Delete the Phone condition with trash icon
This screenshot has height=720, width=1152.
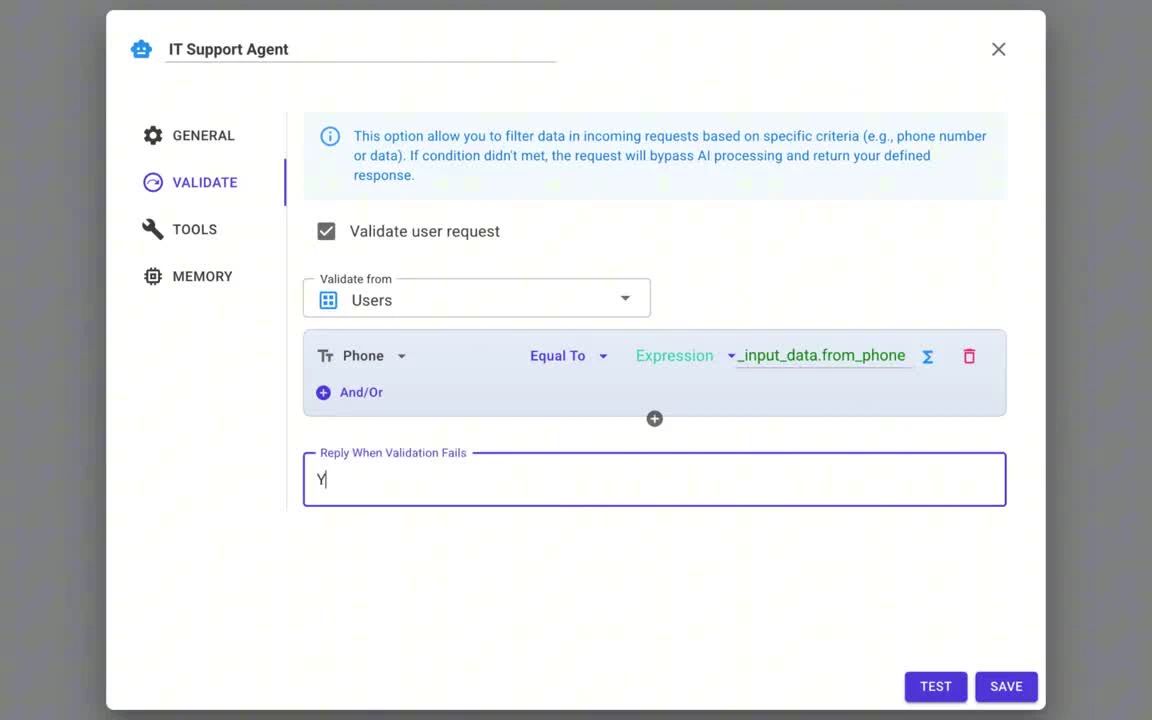[969, 356]
